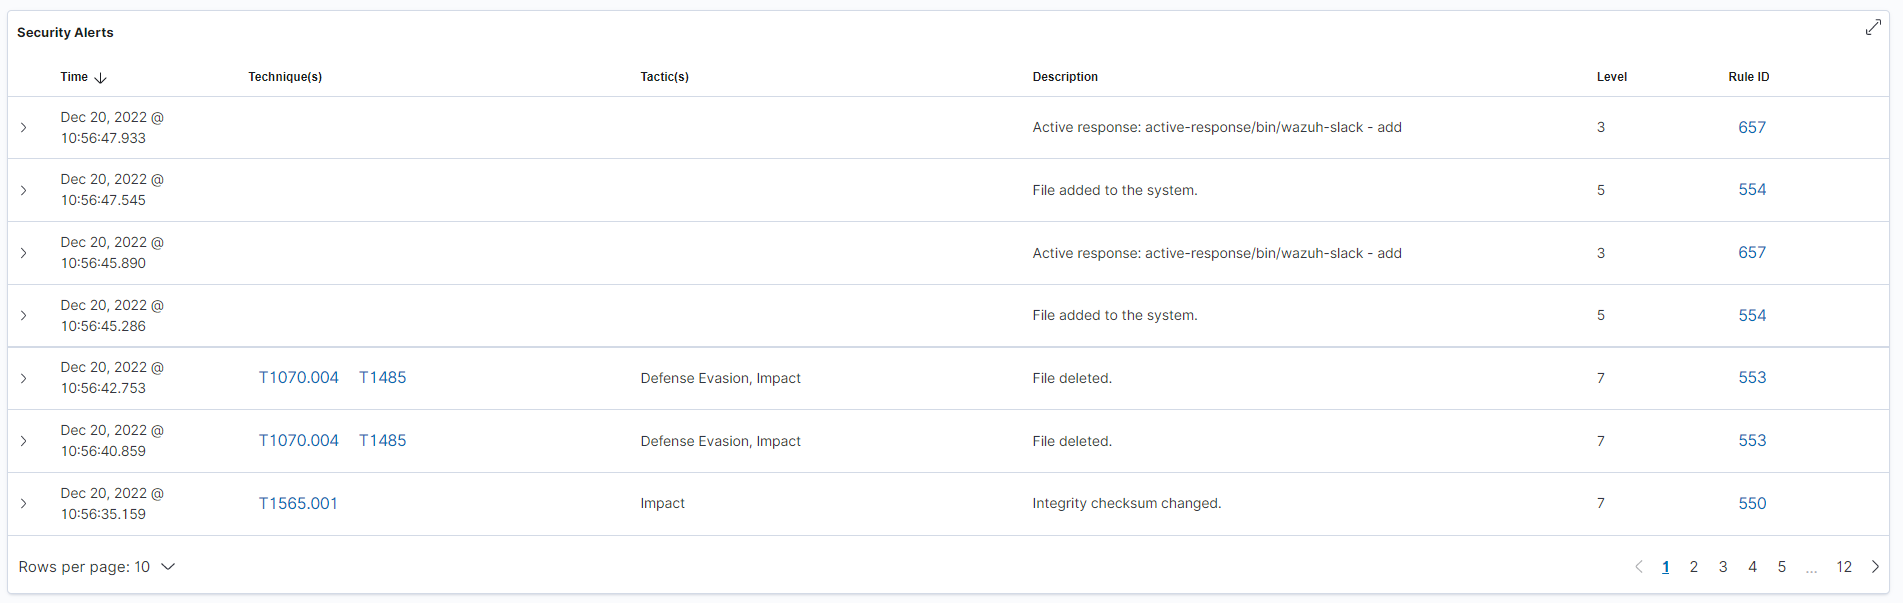
Task: Open technique T1565.001 details
Action: point(298,503)
